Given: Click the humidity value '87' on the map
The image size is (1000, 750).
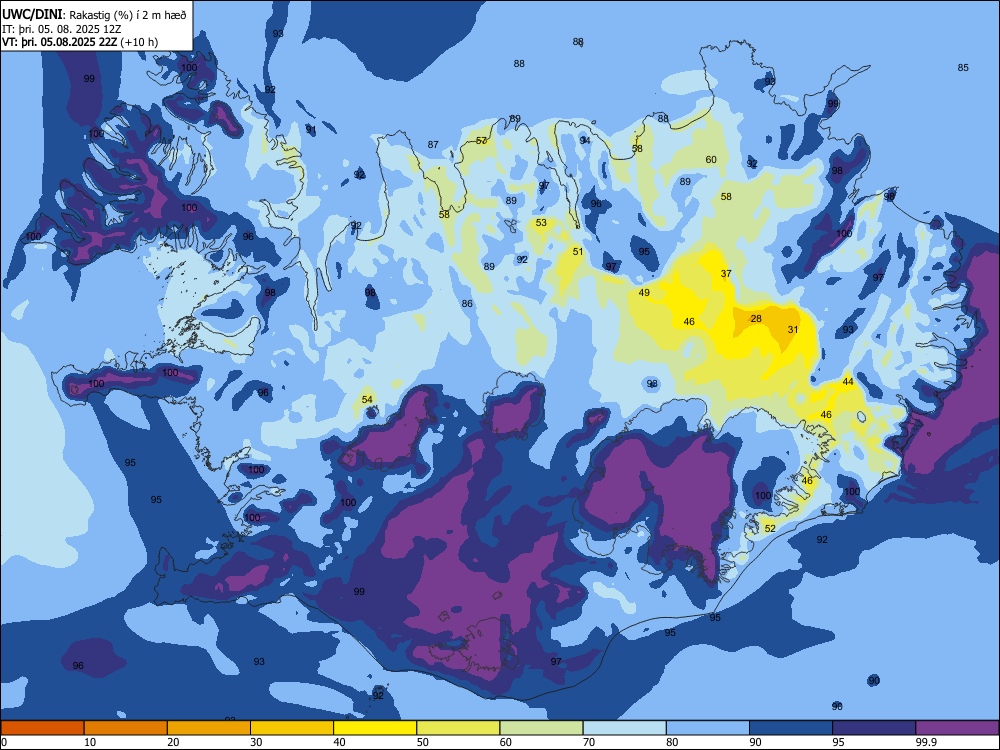Looking at the screenshot, I should click(433, 145).
